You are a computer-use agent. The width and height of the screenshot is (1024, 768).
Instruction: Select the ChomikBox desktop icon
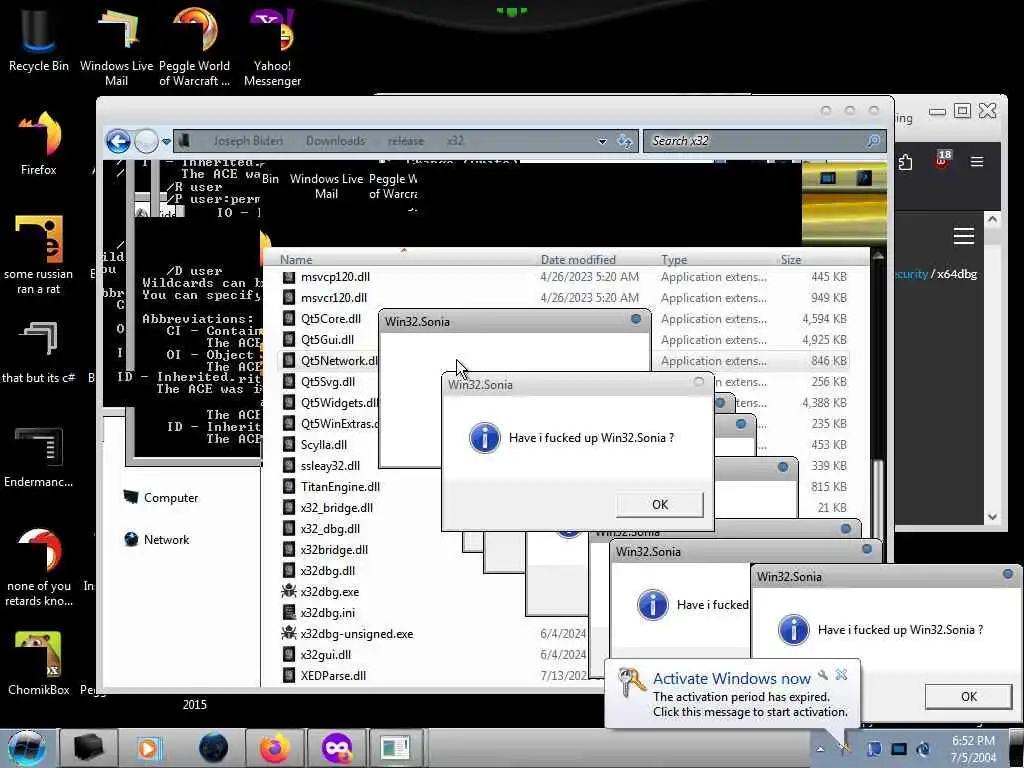point(39,662)
